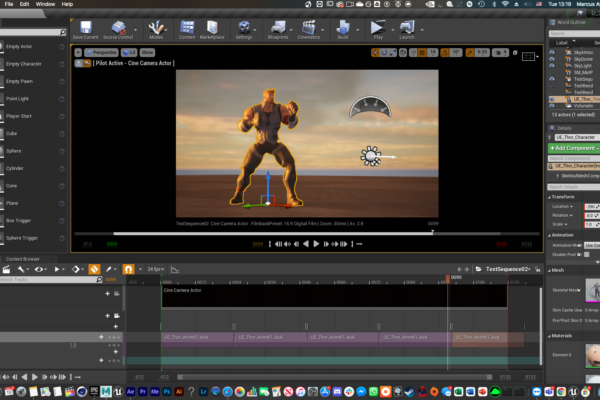Image resolution: width=600 pixels, height=400 pixels.
Task: Click the Launch toolbar icon
Action: (x=407, y=28)
